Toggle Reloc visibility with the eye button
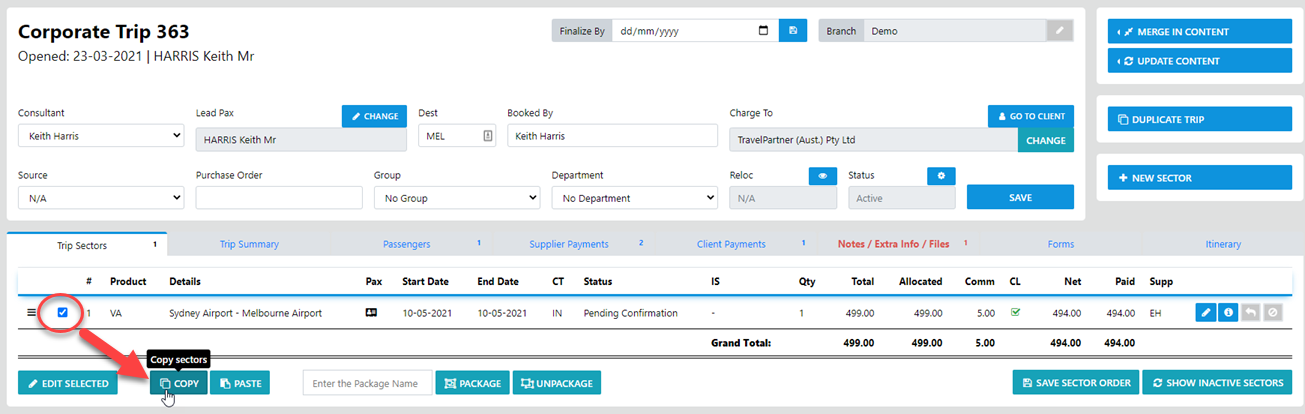Screen dimensions: 1305x414 822,175
